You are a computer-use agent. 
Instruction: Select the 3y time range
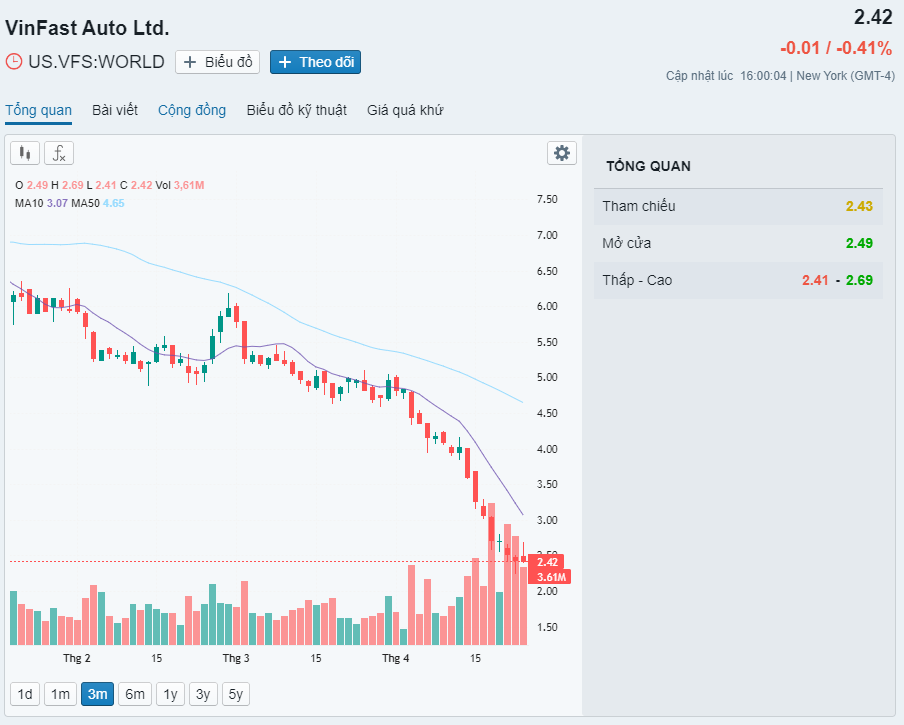tap(203, 694)
